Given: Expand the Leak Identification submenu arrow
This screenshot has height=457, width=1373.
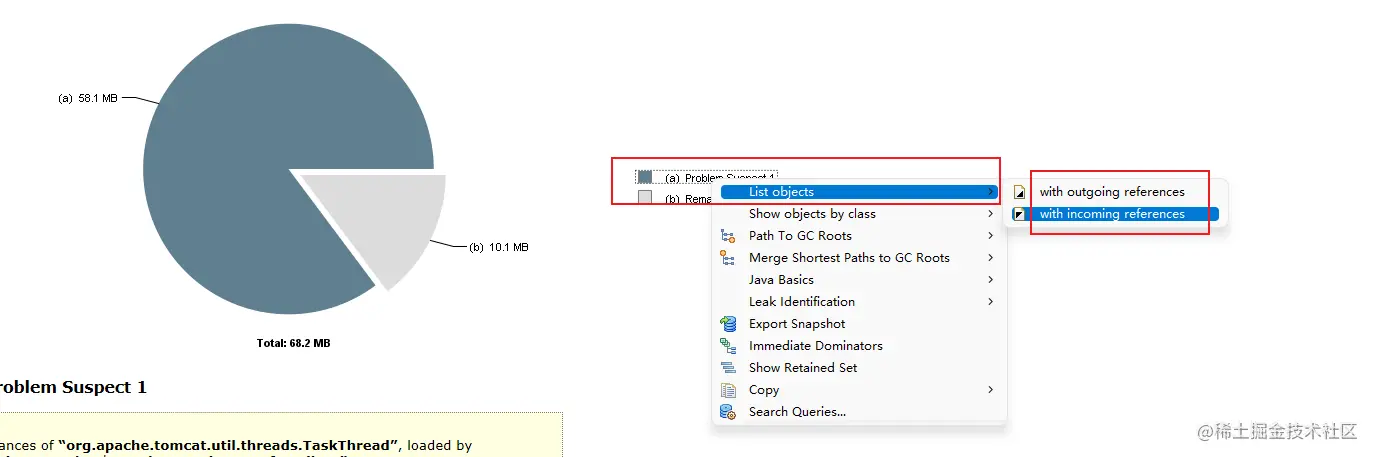Looking at the screenshot, I should [x=991, y=302].
